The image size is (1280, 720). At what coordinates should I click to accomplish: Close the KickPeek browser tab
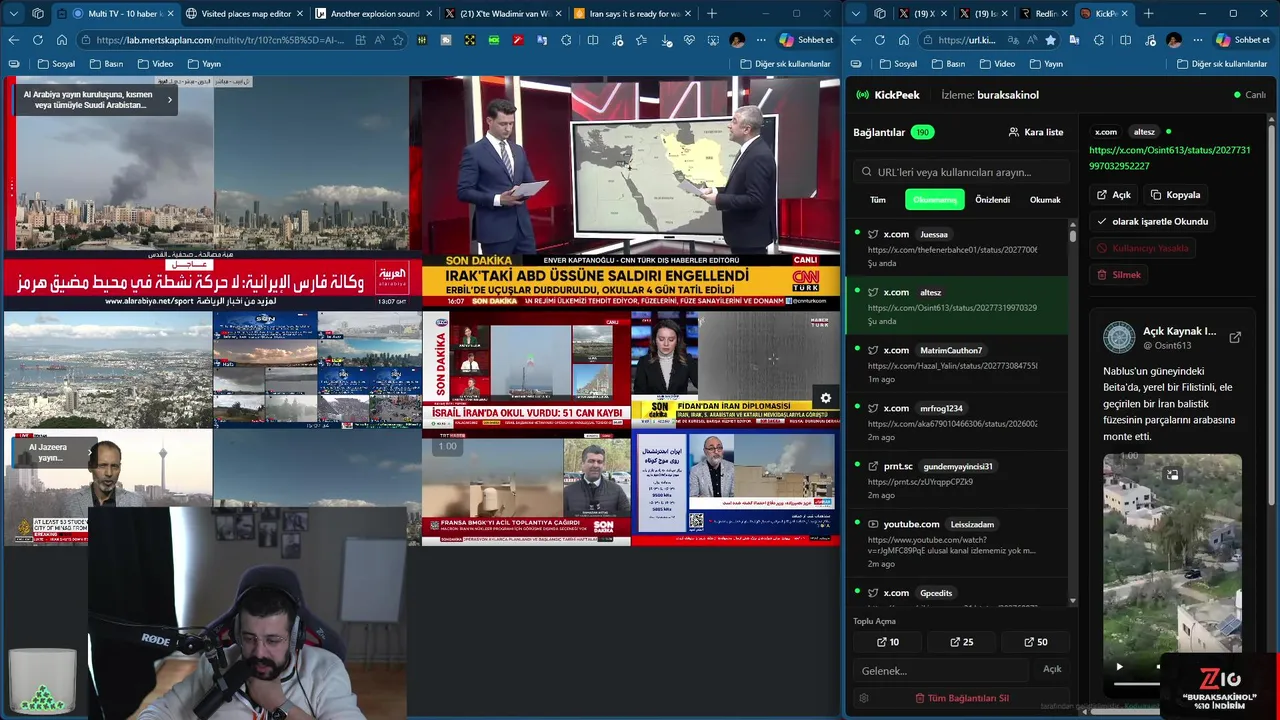[x=1127, y=14]
